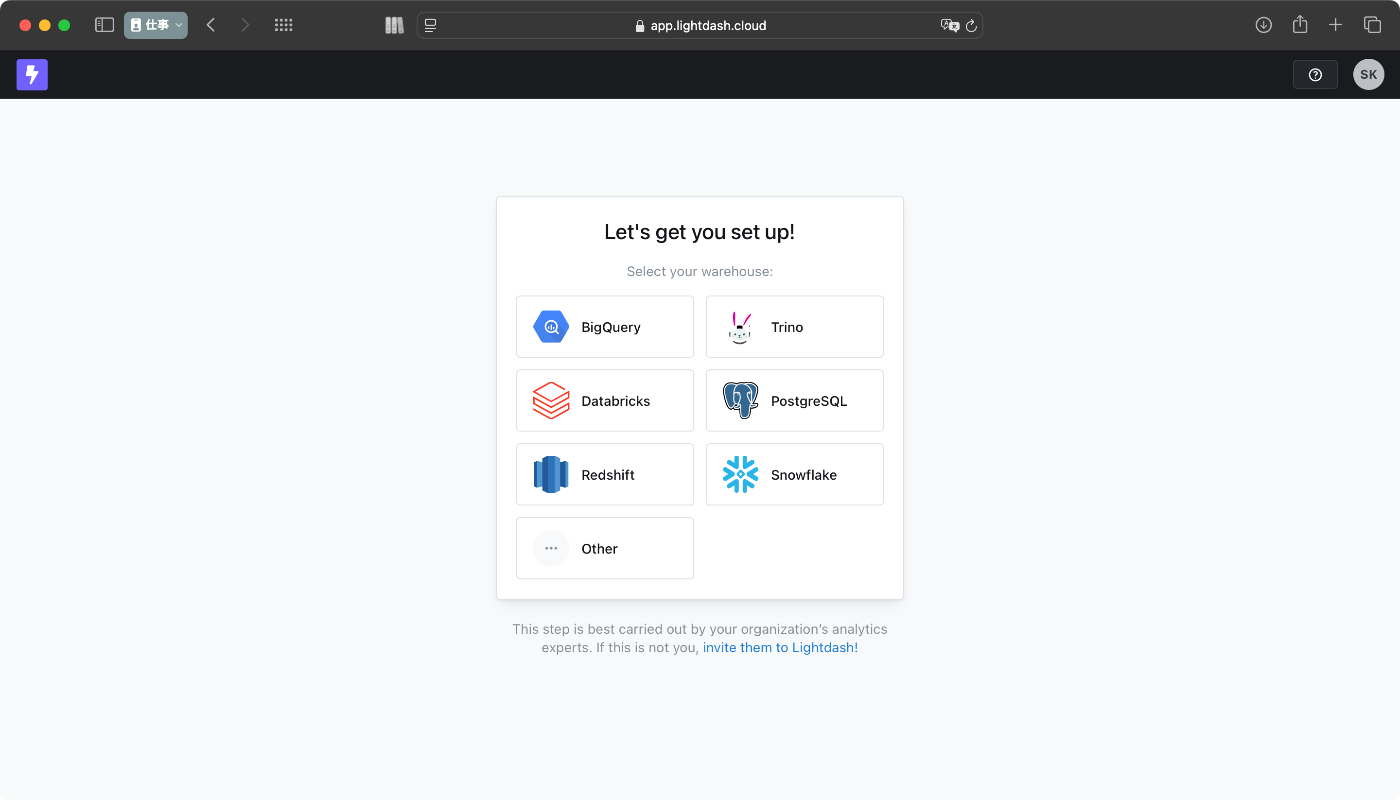Open the 'invite them to Lightdash!' link
Image resolution: width=1400 pixels, height=800 pixels.
tap(780, 647)
